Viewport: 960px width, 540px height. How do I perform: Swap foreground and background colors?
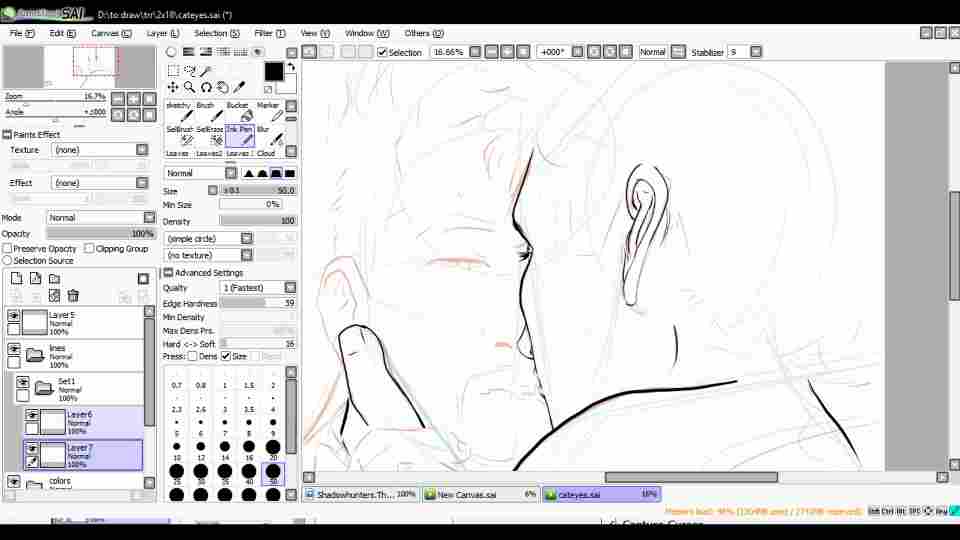coord(291,67)
